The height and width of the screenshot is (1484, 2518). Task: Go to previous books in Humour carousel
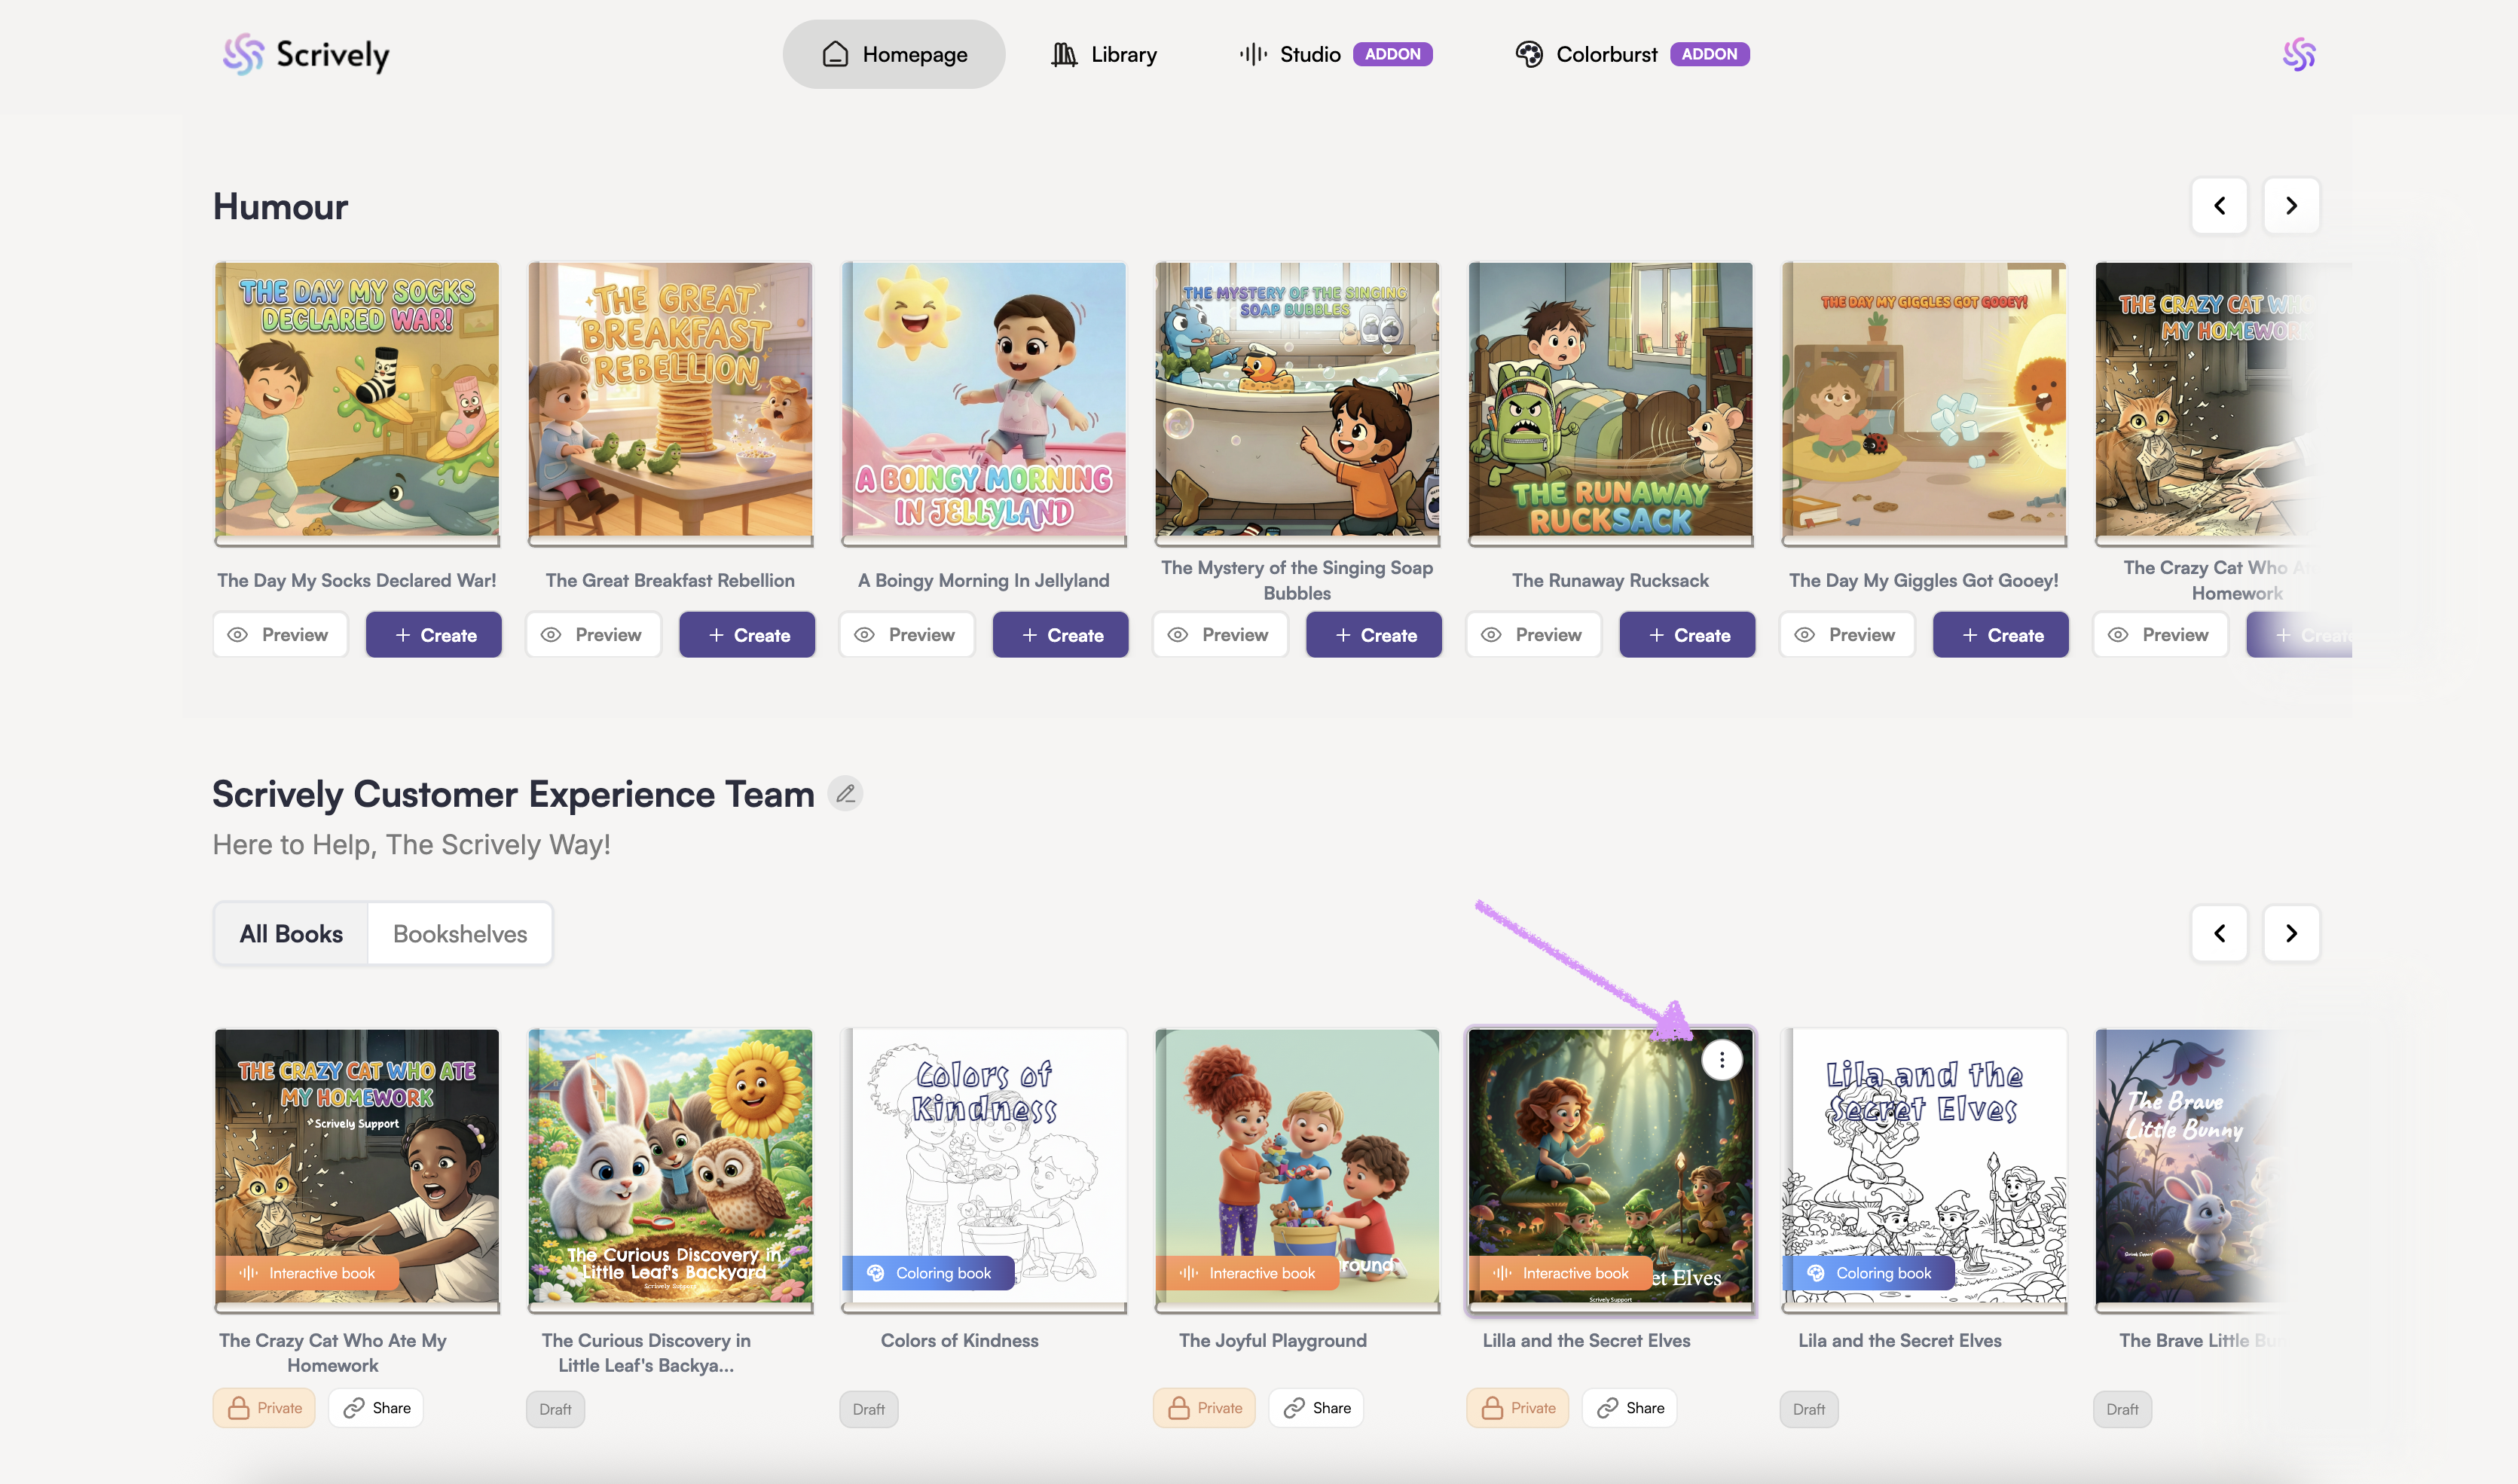click(2219, 206)
